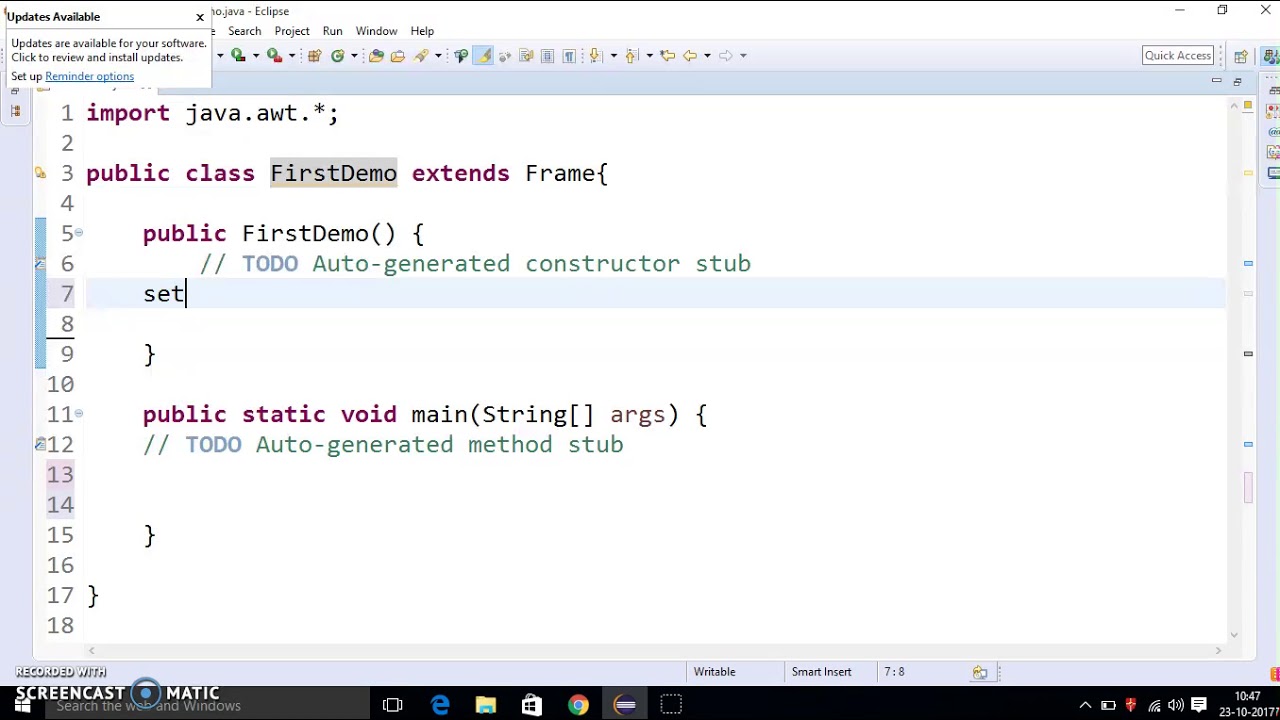Expand the Forward history dropdown arrow
Screen dimensions: 1280x720
coord(743,56)
